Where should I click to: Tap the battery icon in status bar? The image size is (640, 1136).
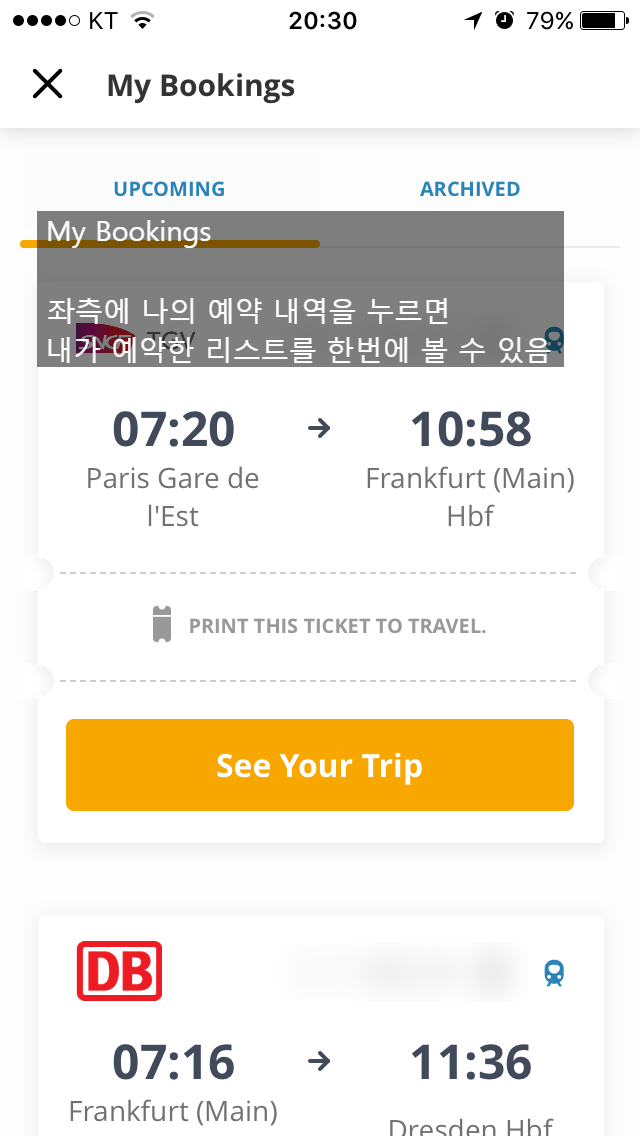click(601, 21)
